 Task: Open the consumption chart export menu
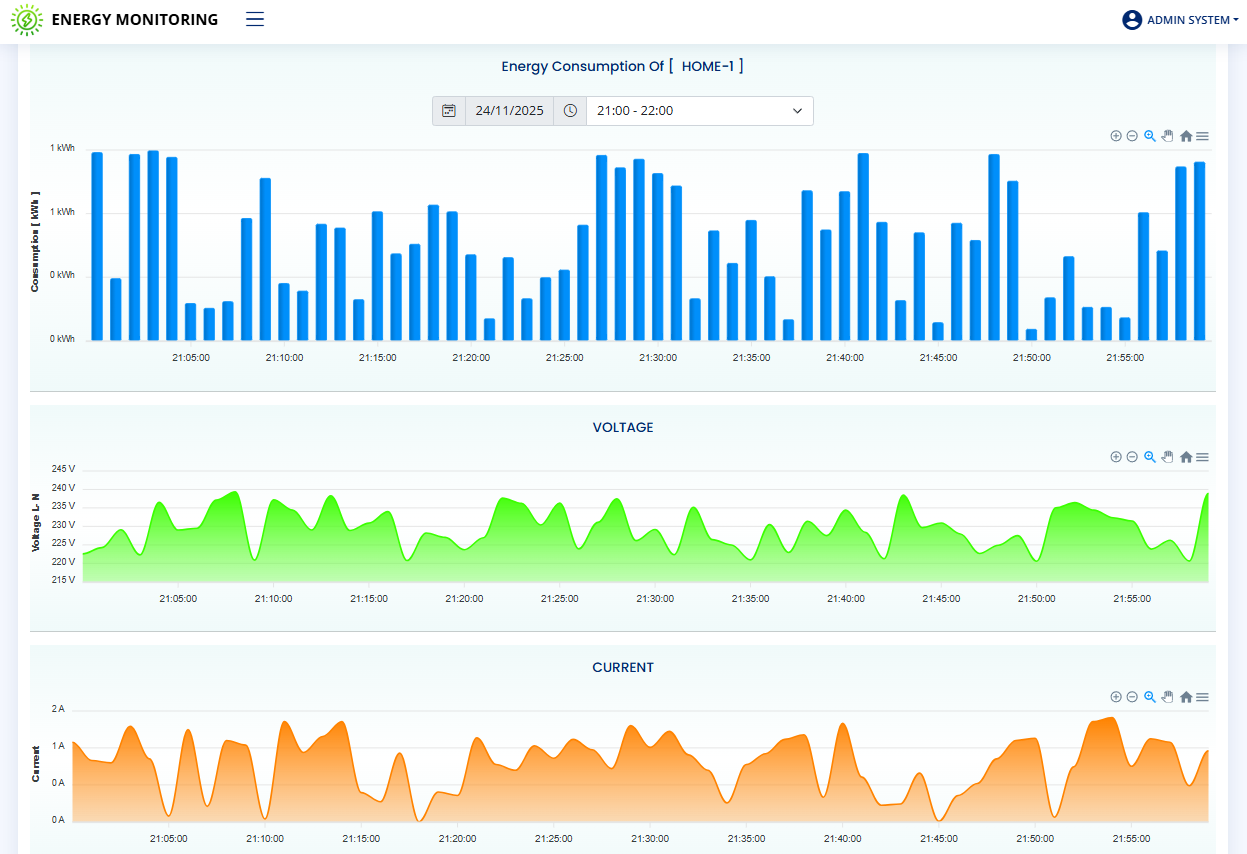[1203, 136]
